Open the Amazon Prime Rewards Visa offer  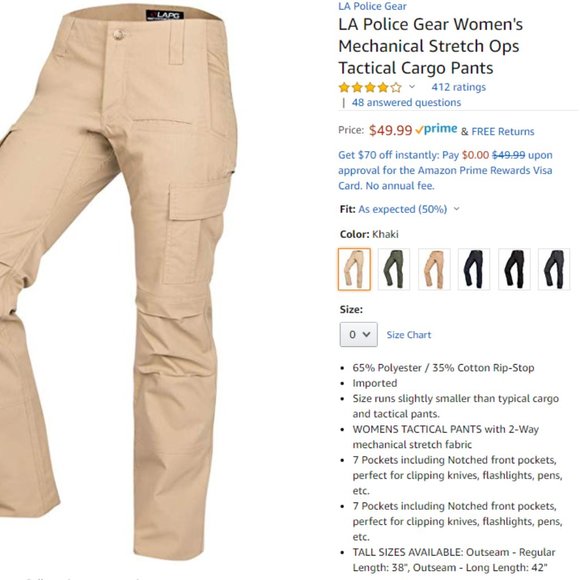(445, 170)
